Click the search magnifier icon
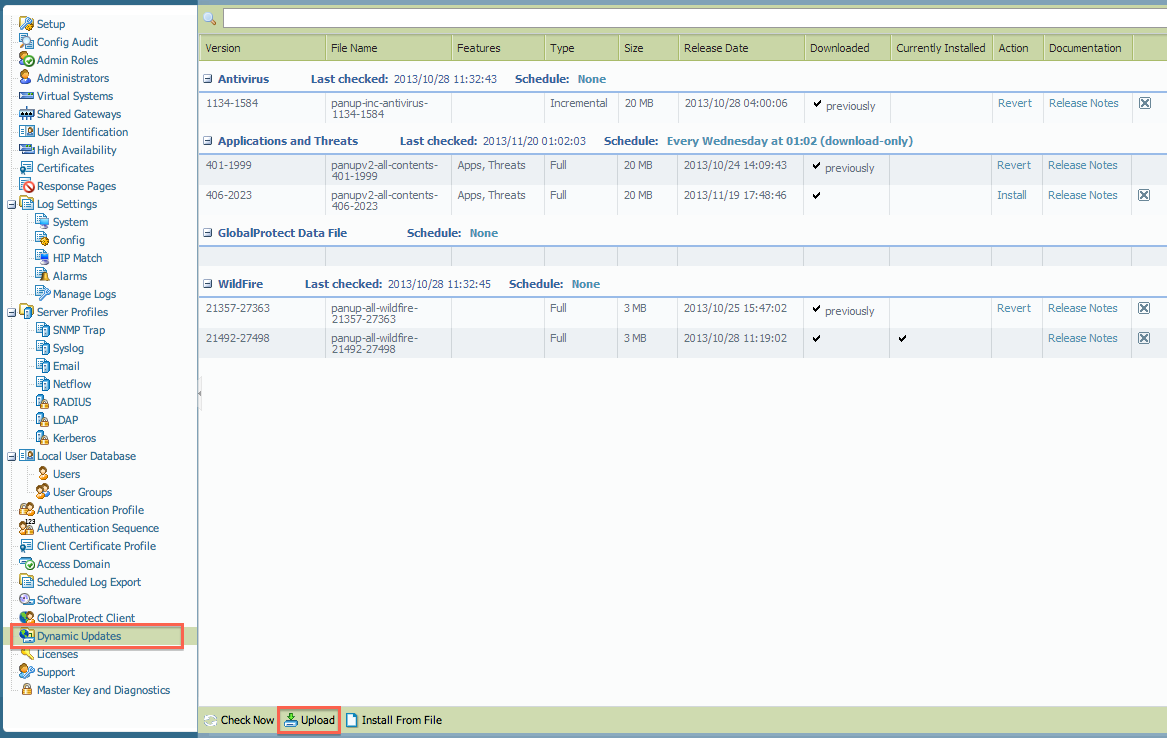The width and height of the screenshot is (1167, 738). (210, 18)
